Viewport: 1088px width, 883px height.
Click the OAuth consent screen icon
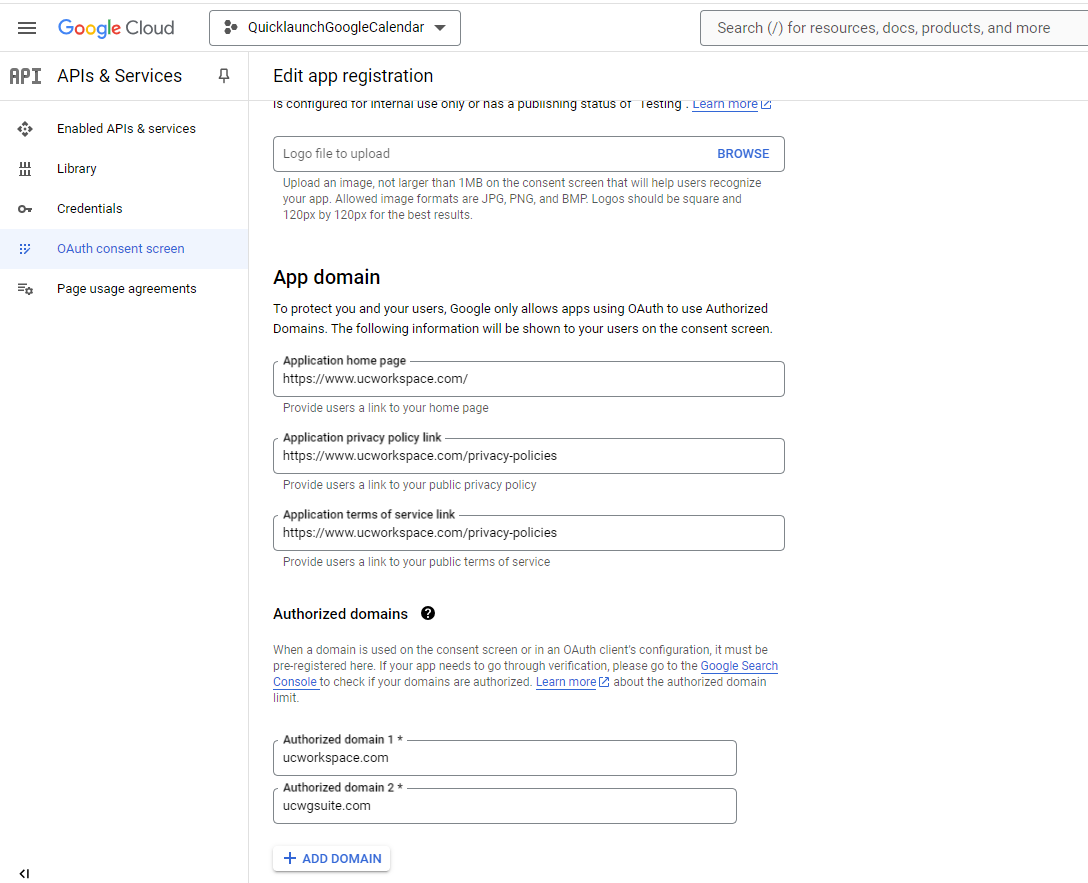point(25,248)
